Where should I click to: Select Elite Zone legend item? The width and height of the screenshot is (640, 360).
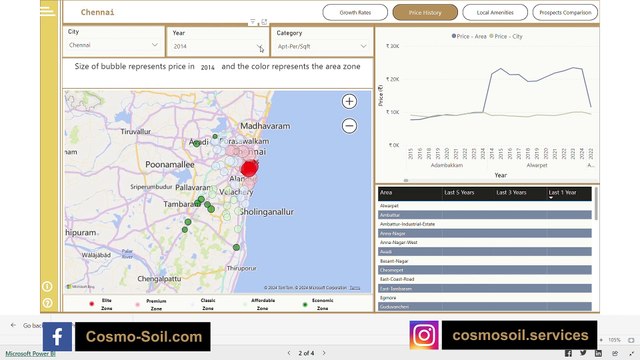[100, 304]
